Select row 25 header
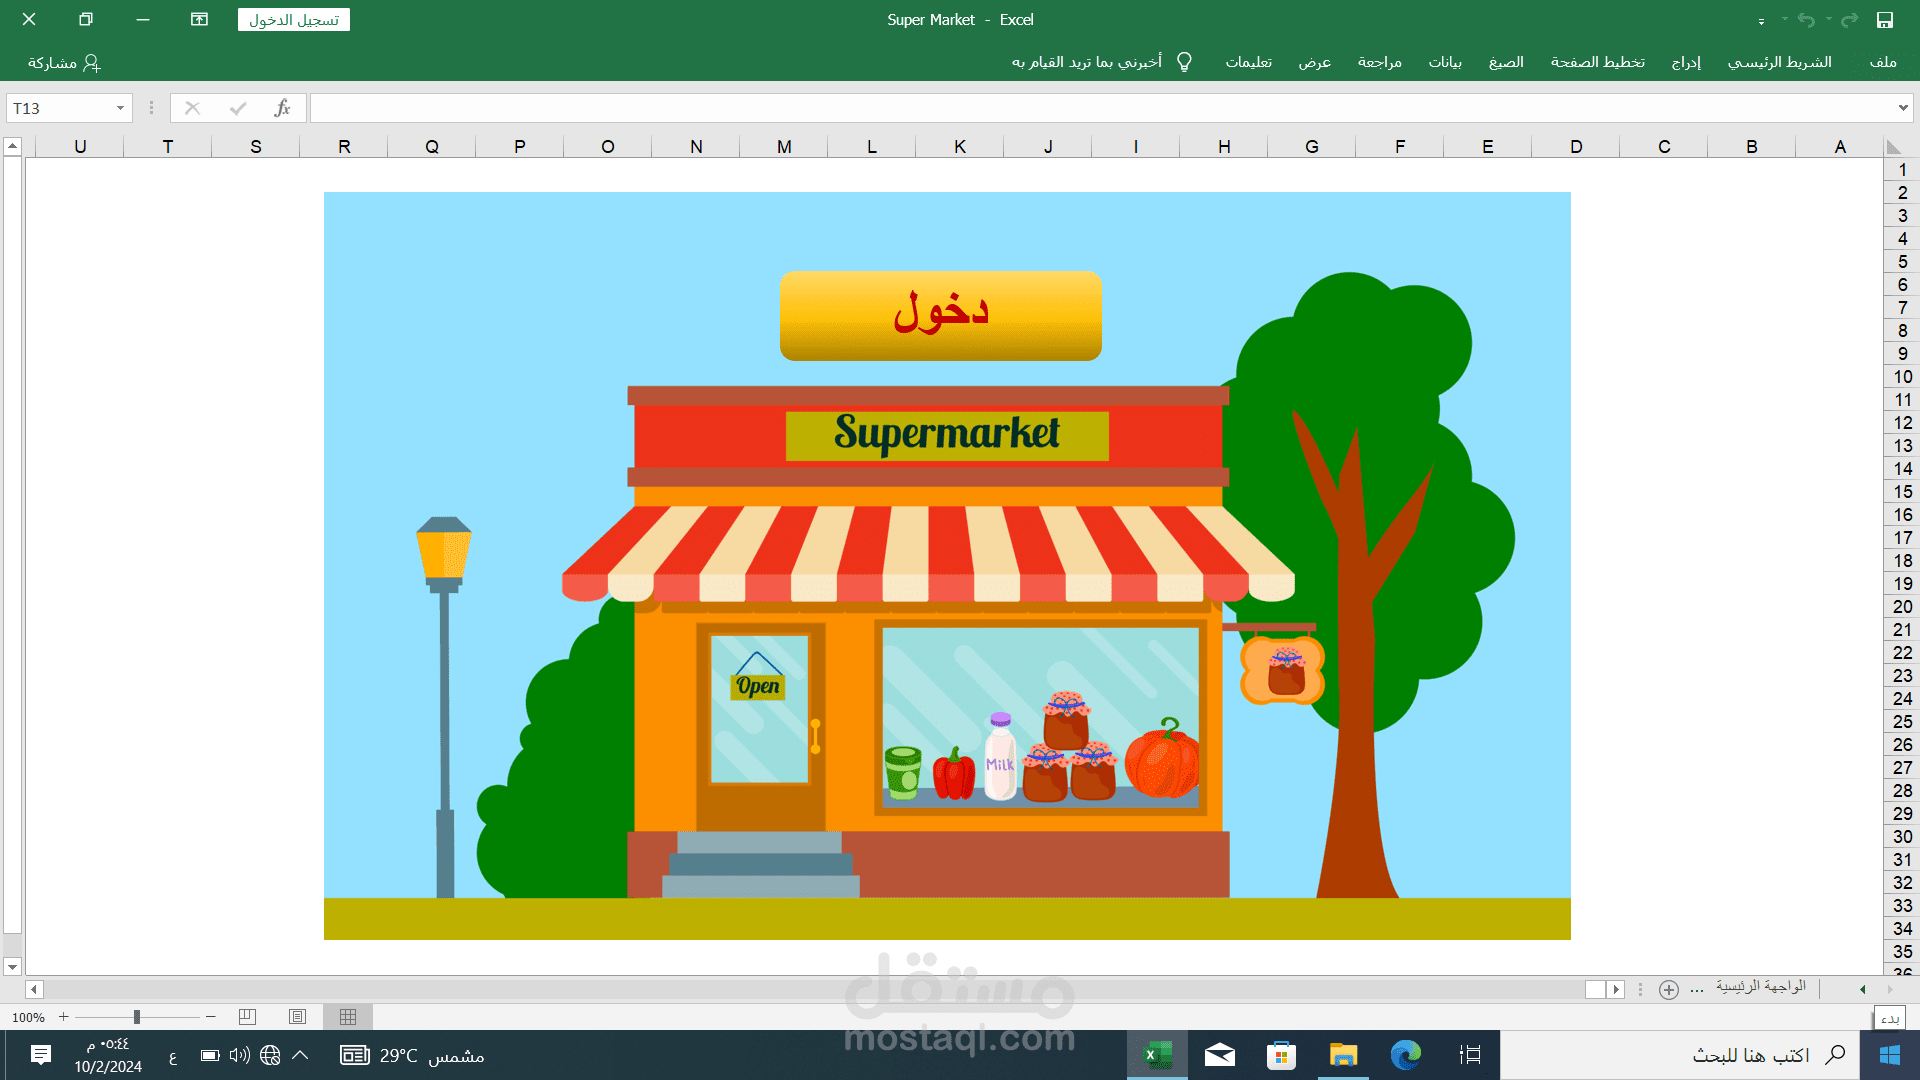 [1902, 722]
